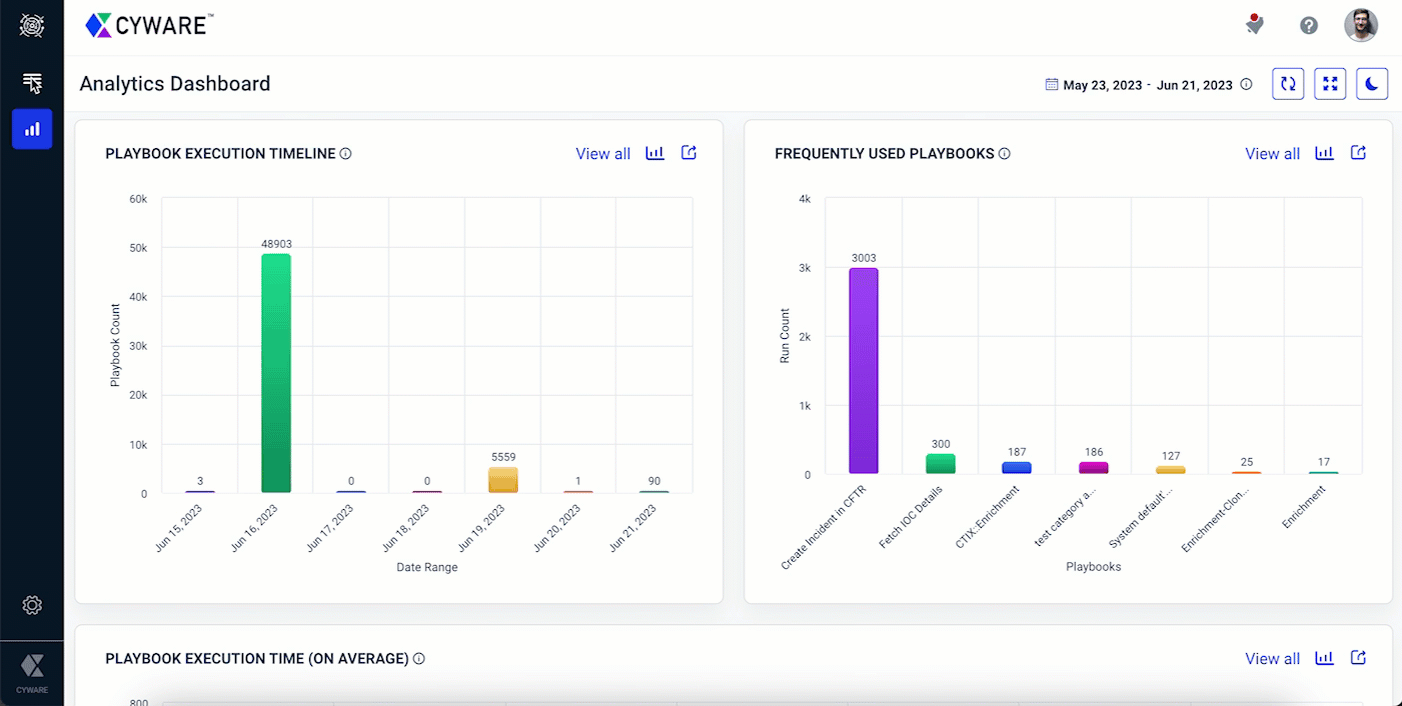
Task: Export the Frequently Used Playbooks widget
Action: (1358, 153)
